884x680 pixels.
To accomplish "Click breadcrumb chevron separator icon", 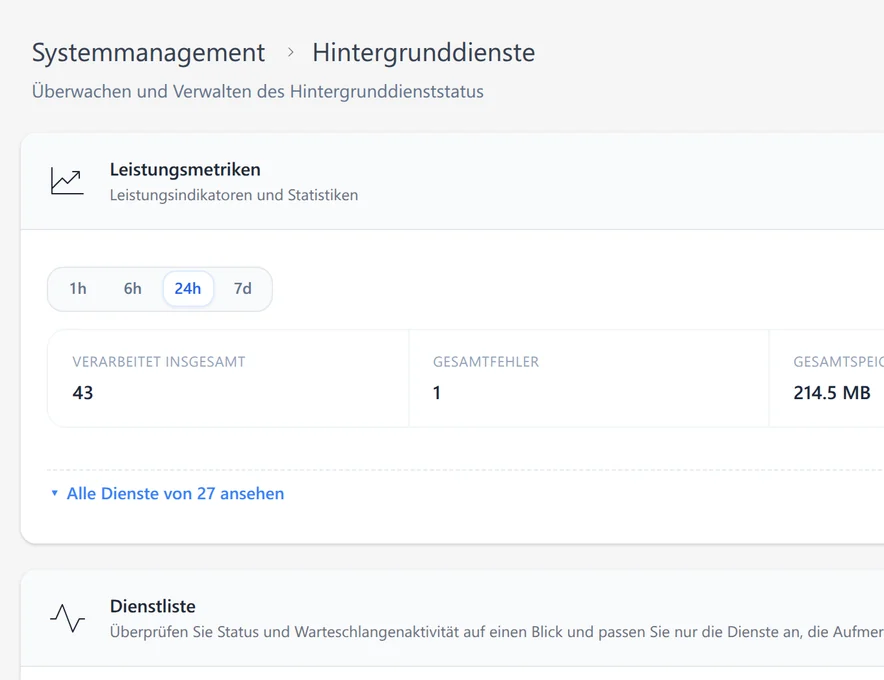I will coord(290,52).
